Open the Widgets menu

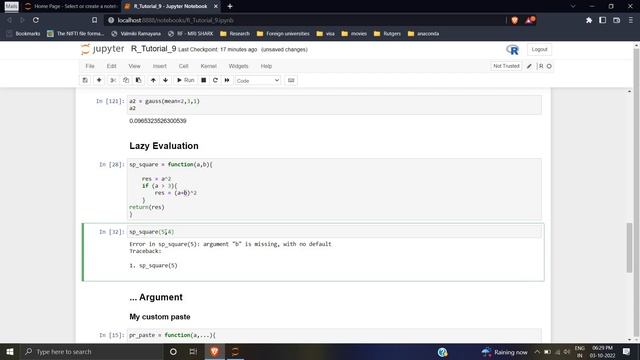[x=238, y=66]
